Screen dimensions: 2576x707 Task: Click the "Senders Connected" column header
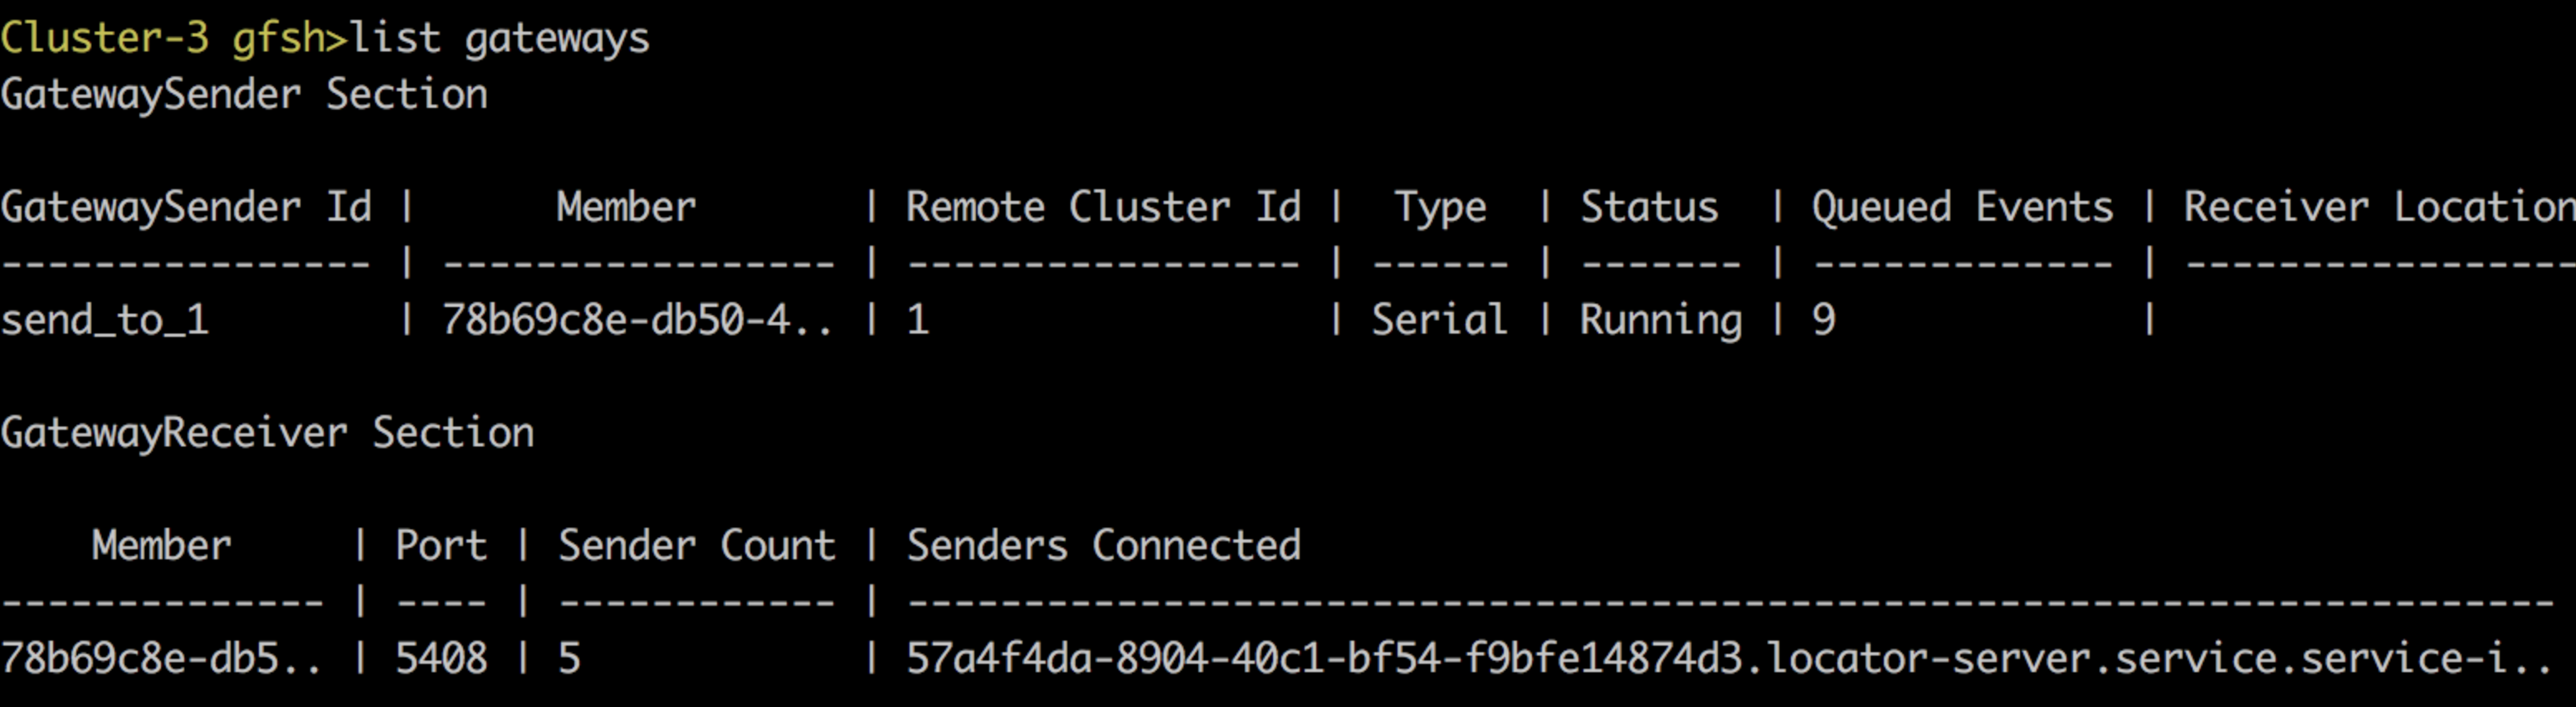click(1103, 546)
